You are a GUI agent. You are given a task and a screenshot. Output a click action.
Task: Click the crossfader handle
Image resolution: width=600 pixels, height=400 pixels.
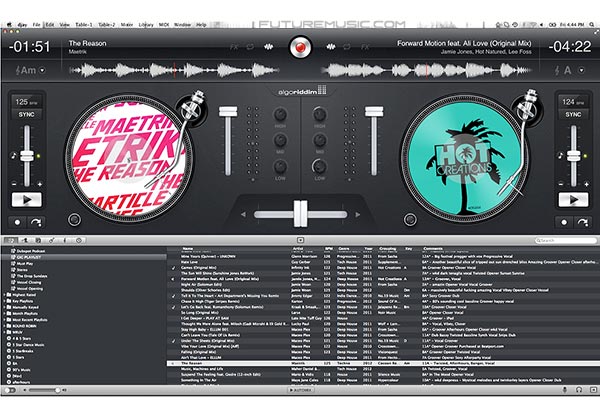point(300,213)
